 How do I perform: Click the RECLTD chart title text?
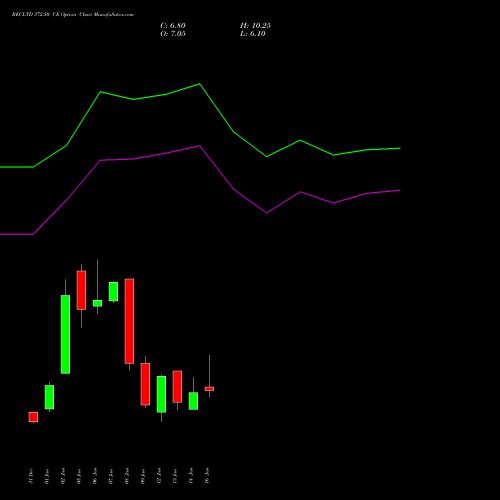[73, 15]
